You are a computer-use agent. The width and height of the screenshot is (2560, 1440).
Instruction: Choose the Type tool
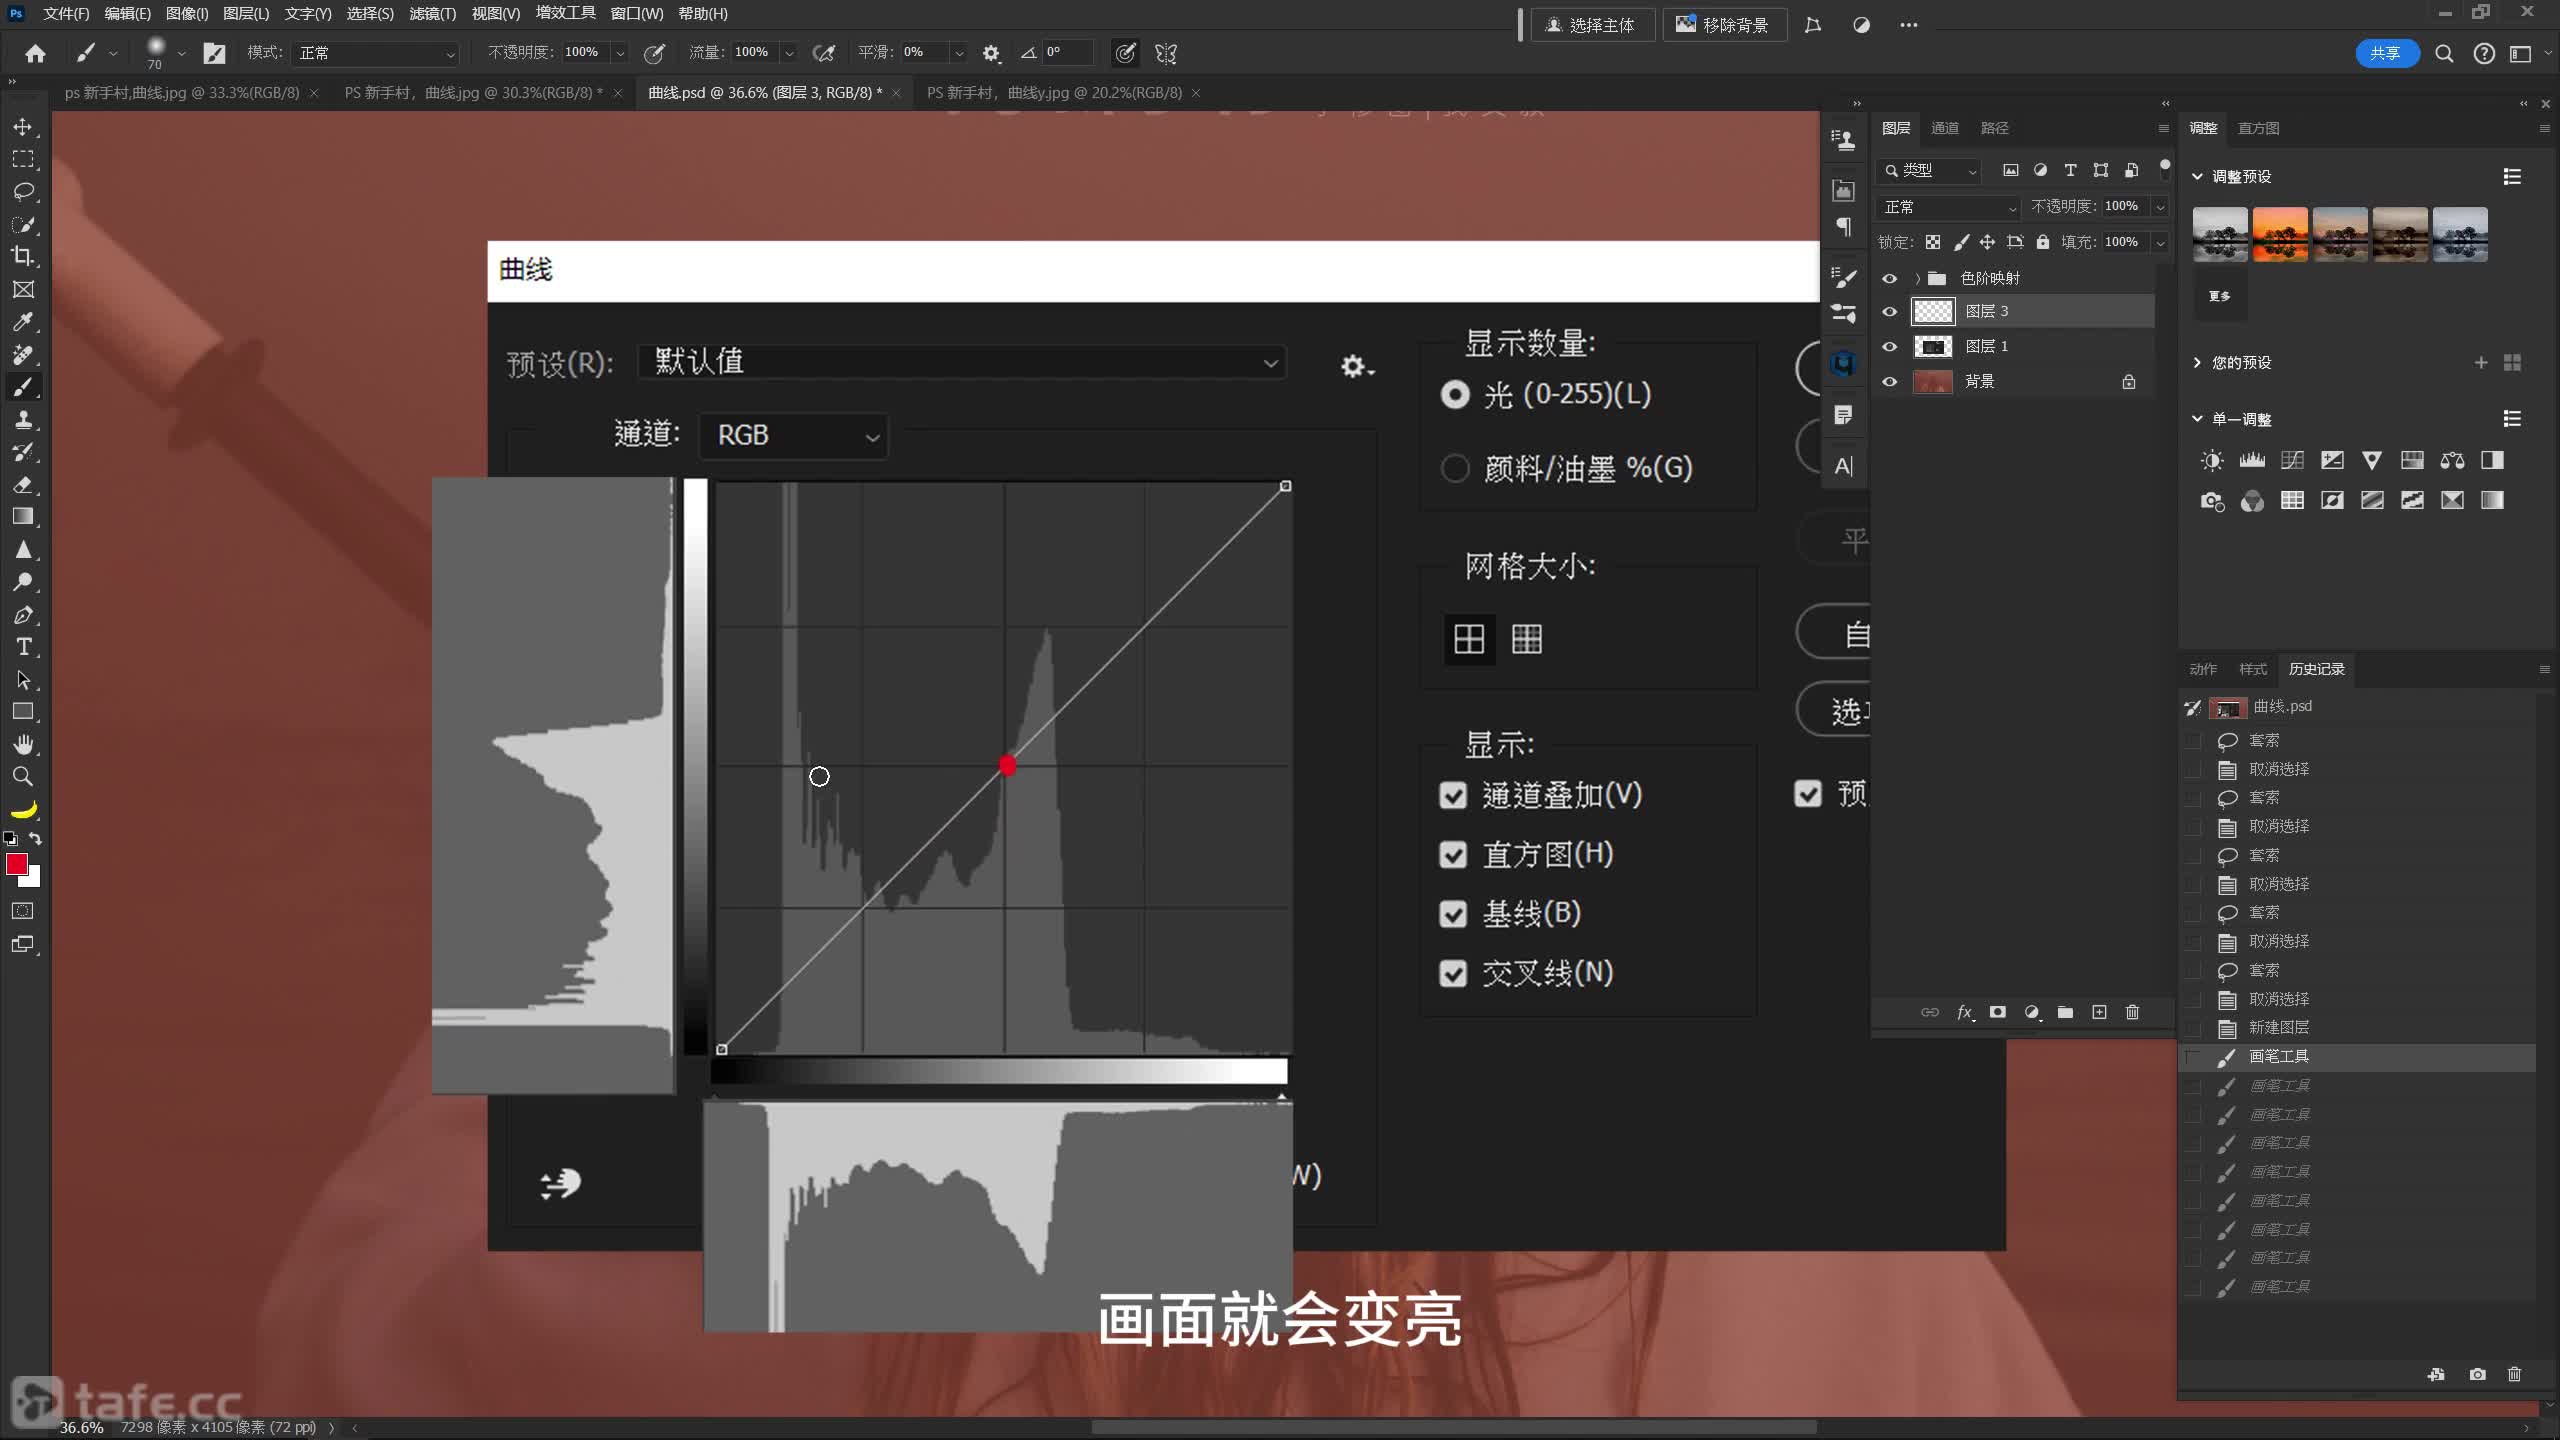(23, 647)
